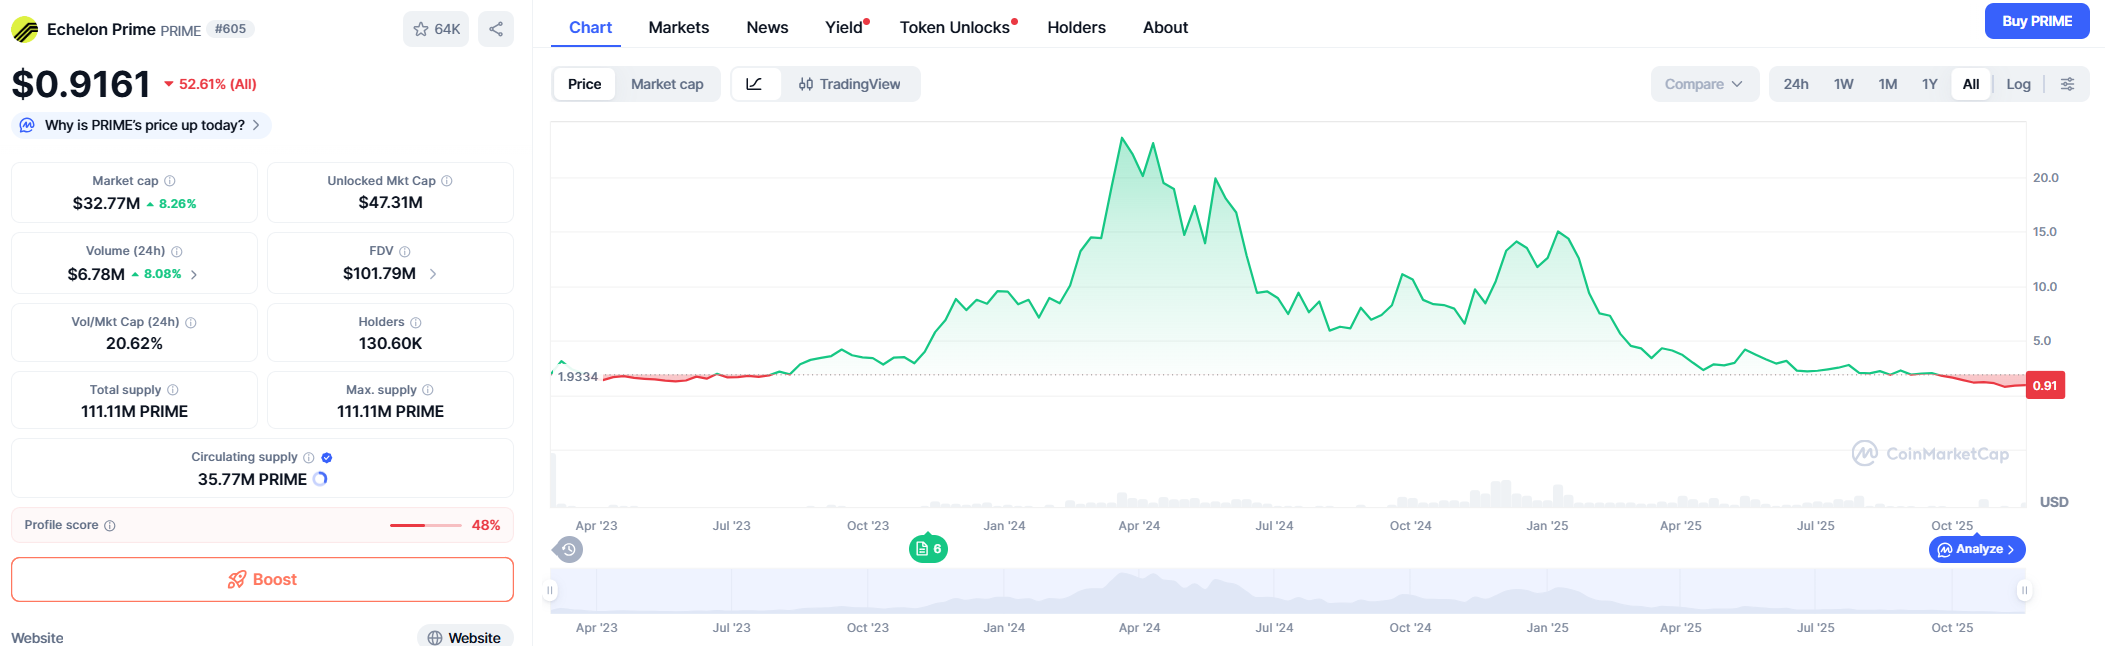Click the left range slider handle
The width and height of the screenshot is (2105, 646).
point(550,591)
